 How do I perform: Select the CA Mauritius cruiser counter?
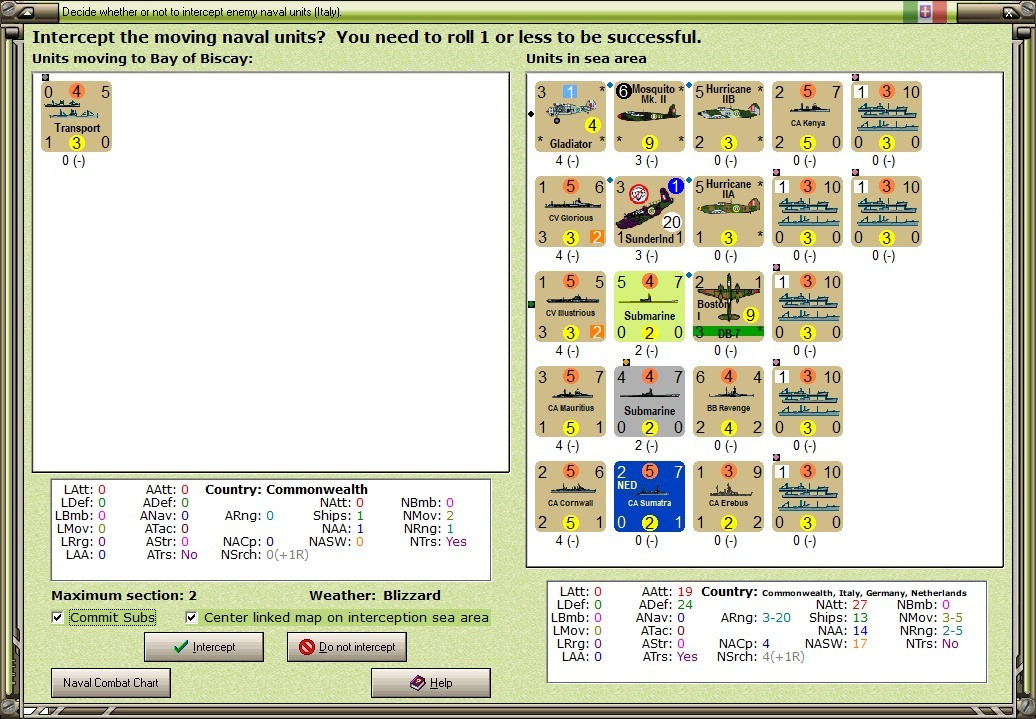(x=570, y=402)
